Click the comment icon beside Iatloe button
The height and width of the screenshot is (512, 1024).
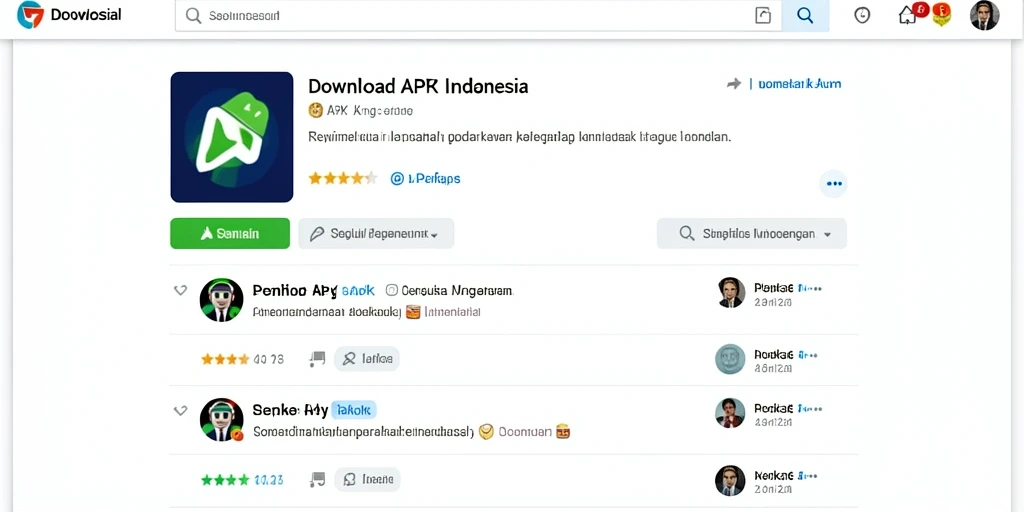pos(317,359)
